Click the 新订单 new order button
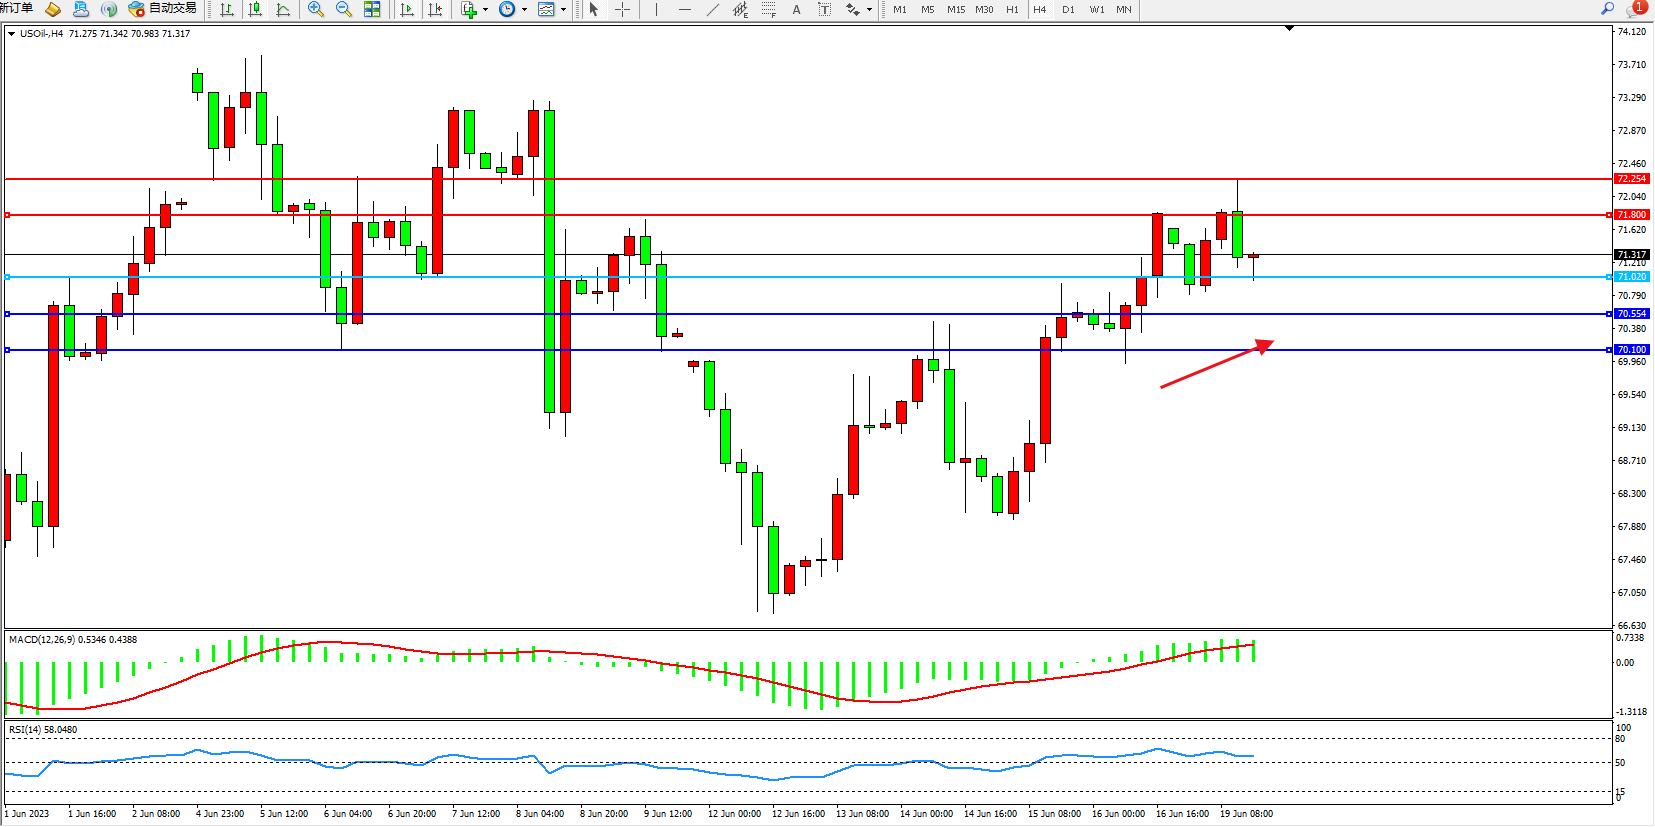1655x827 pixels. 16,9
